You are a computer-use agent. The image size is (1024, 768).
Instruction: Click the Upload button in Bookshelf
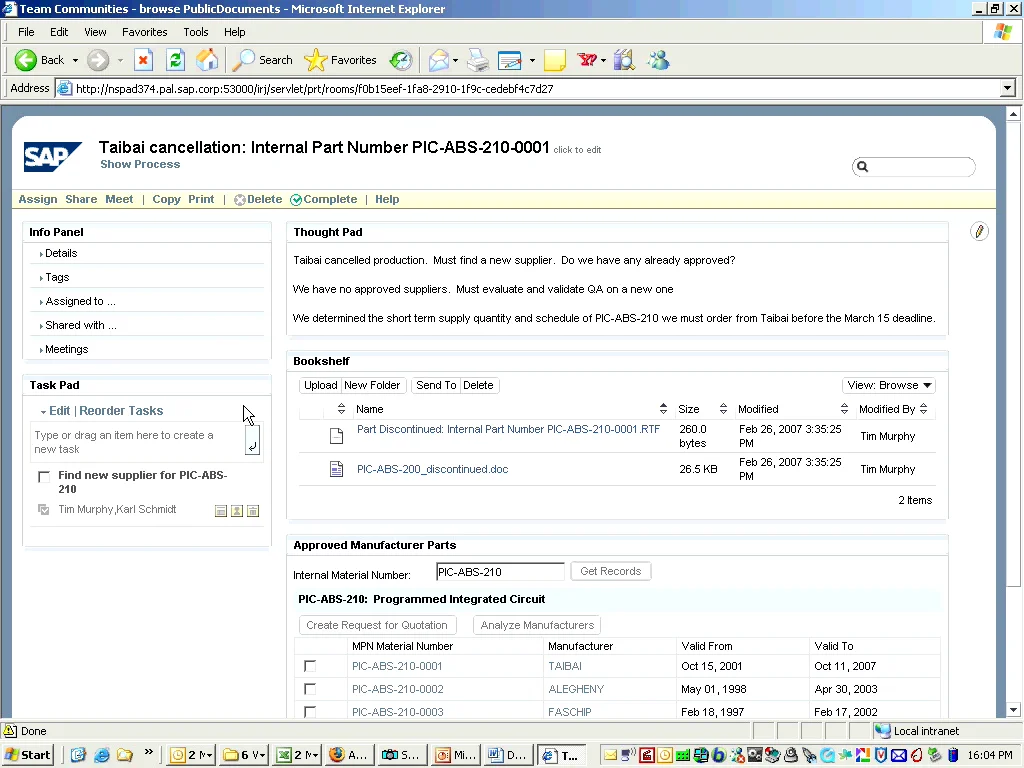pyautogui.click(x=320, y=385)
